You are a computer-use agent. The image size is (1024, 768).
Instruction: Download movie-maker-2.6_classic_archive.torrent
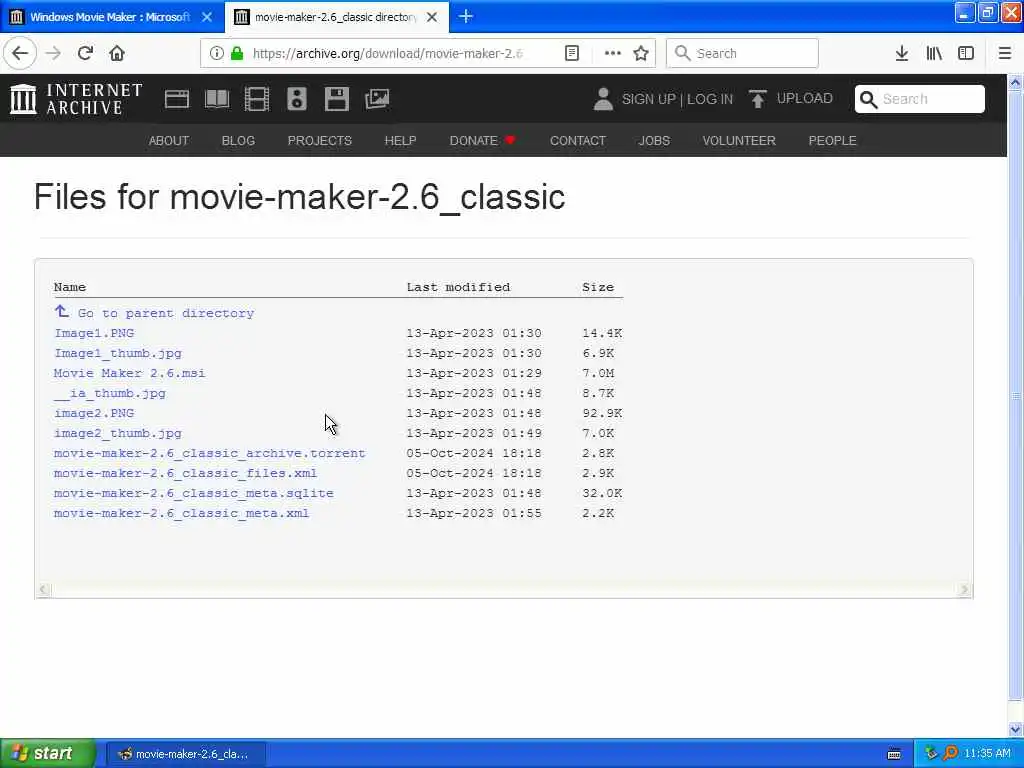click(210, 453)
